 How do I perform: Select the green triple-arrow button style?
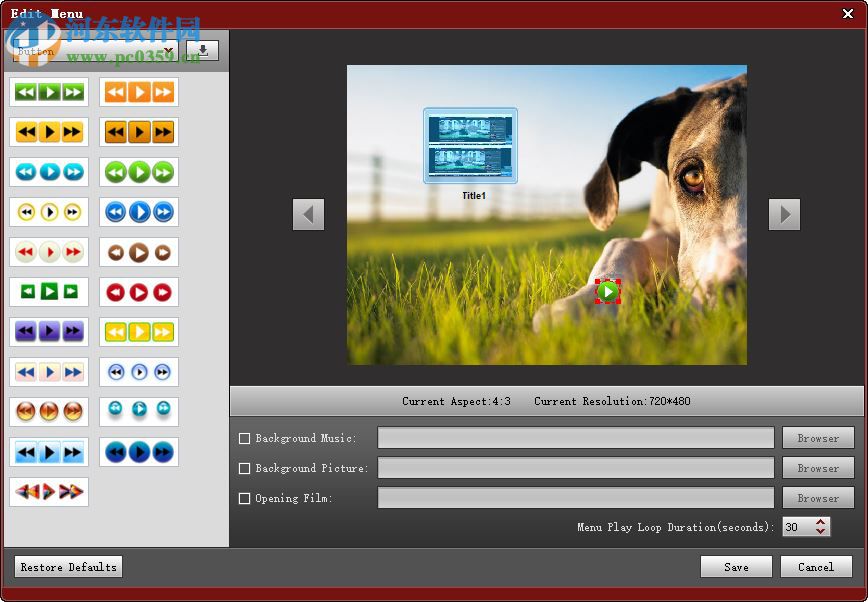tap(48, 91)
